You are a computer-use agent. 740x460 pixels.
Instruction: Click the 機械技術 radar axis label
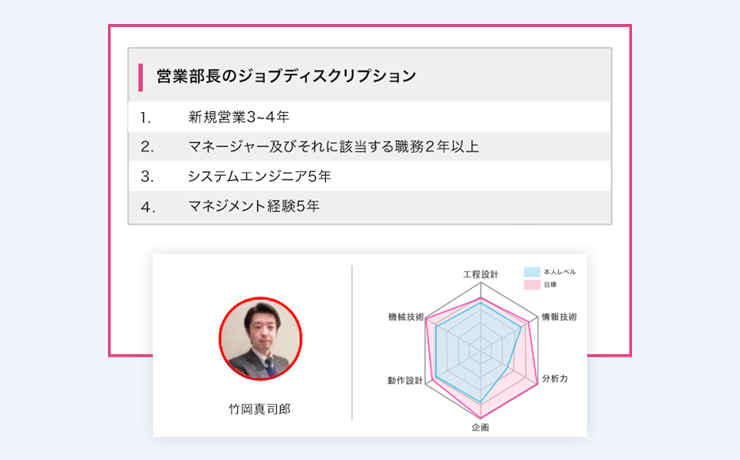pos(406,317)
